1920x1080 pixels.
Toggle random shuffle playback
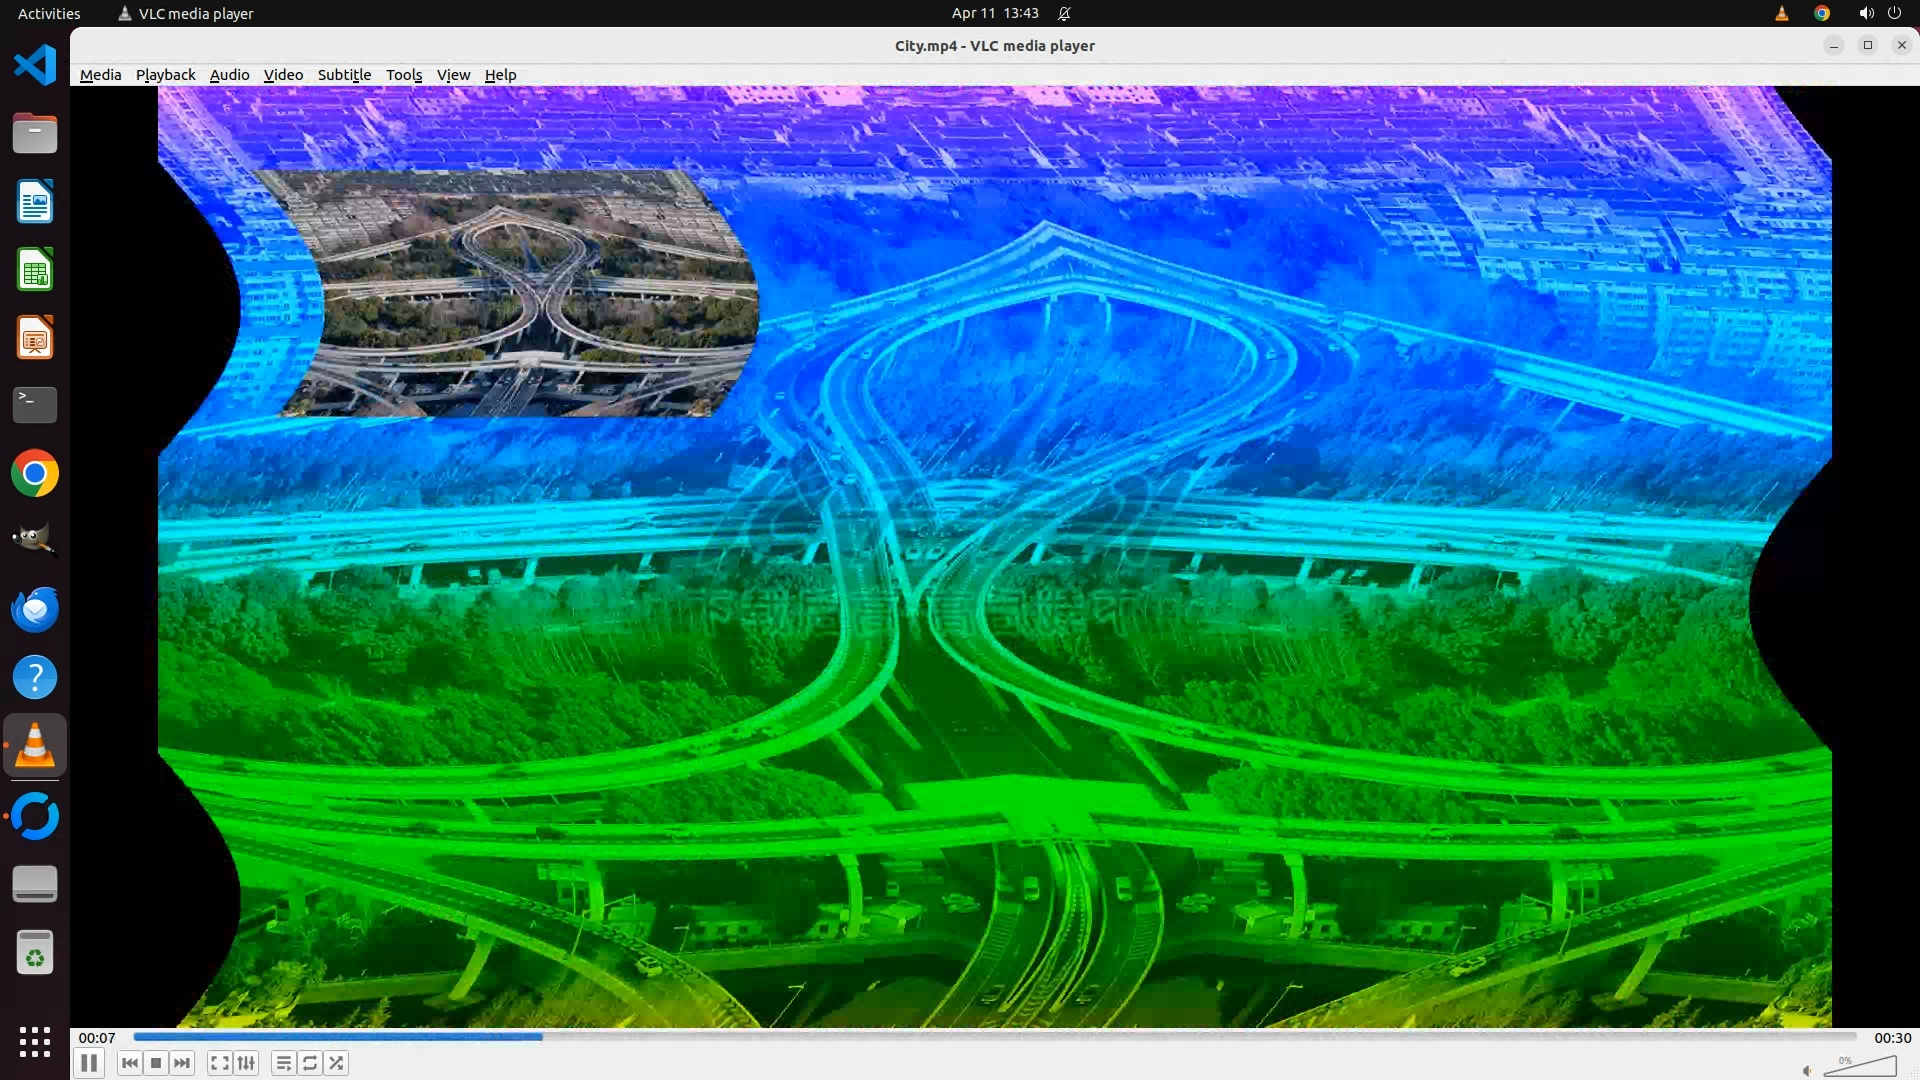(337, 1063)
